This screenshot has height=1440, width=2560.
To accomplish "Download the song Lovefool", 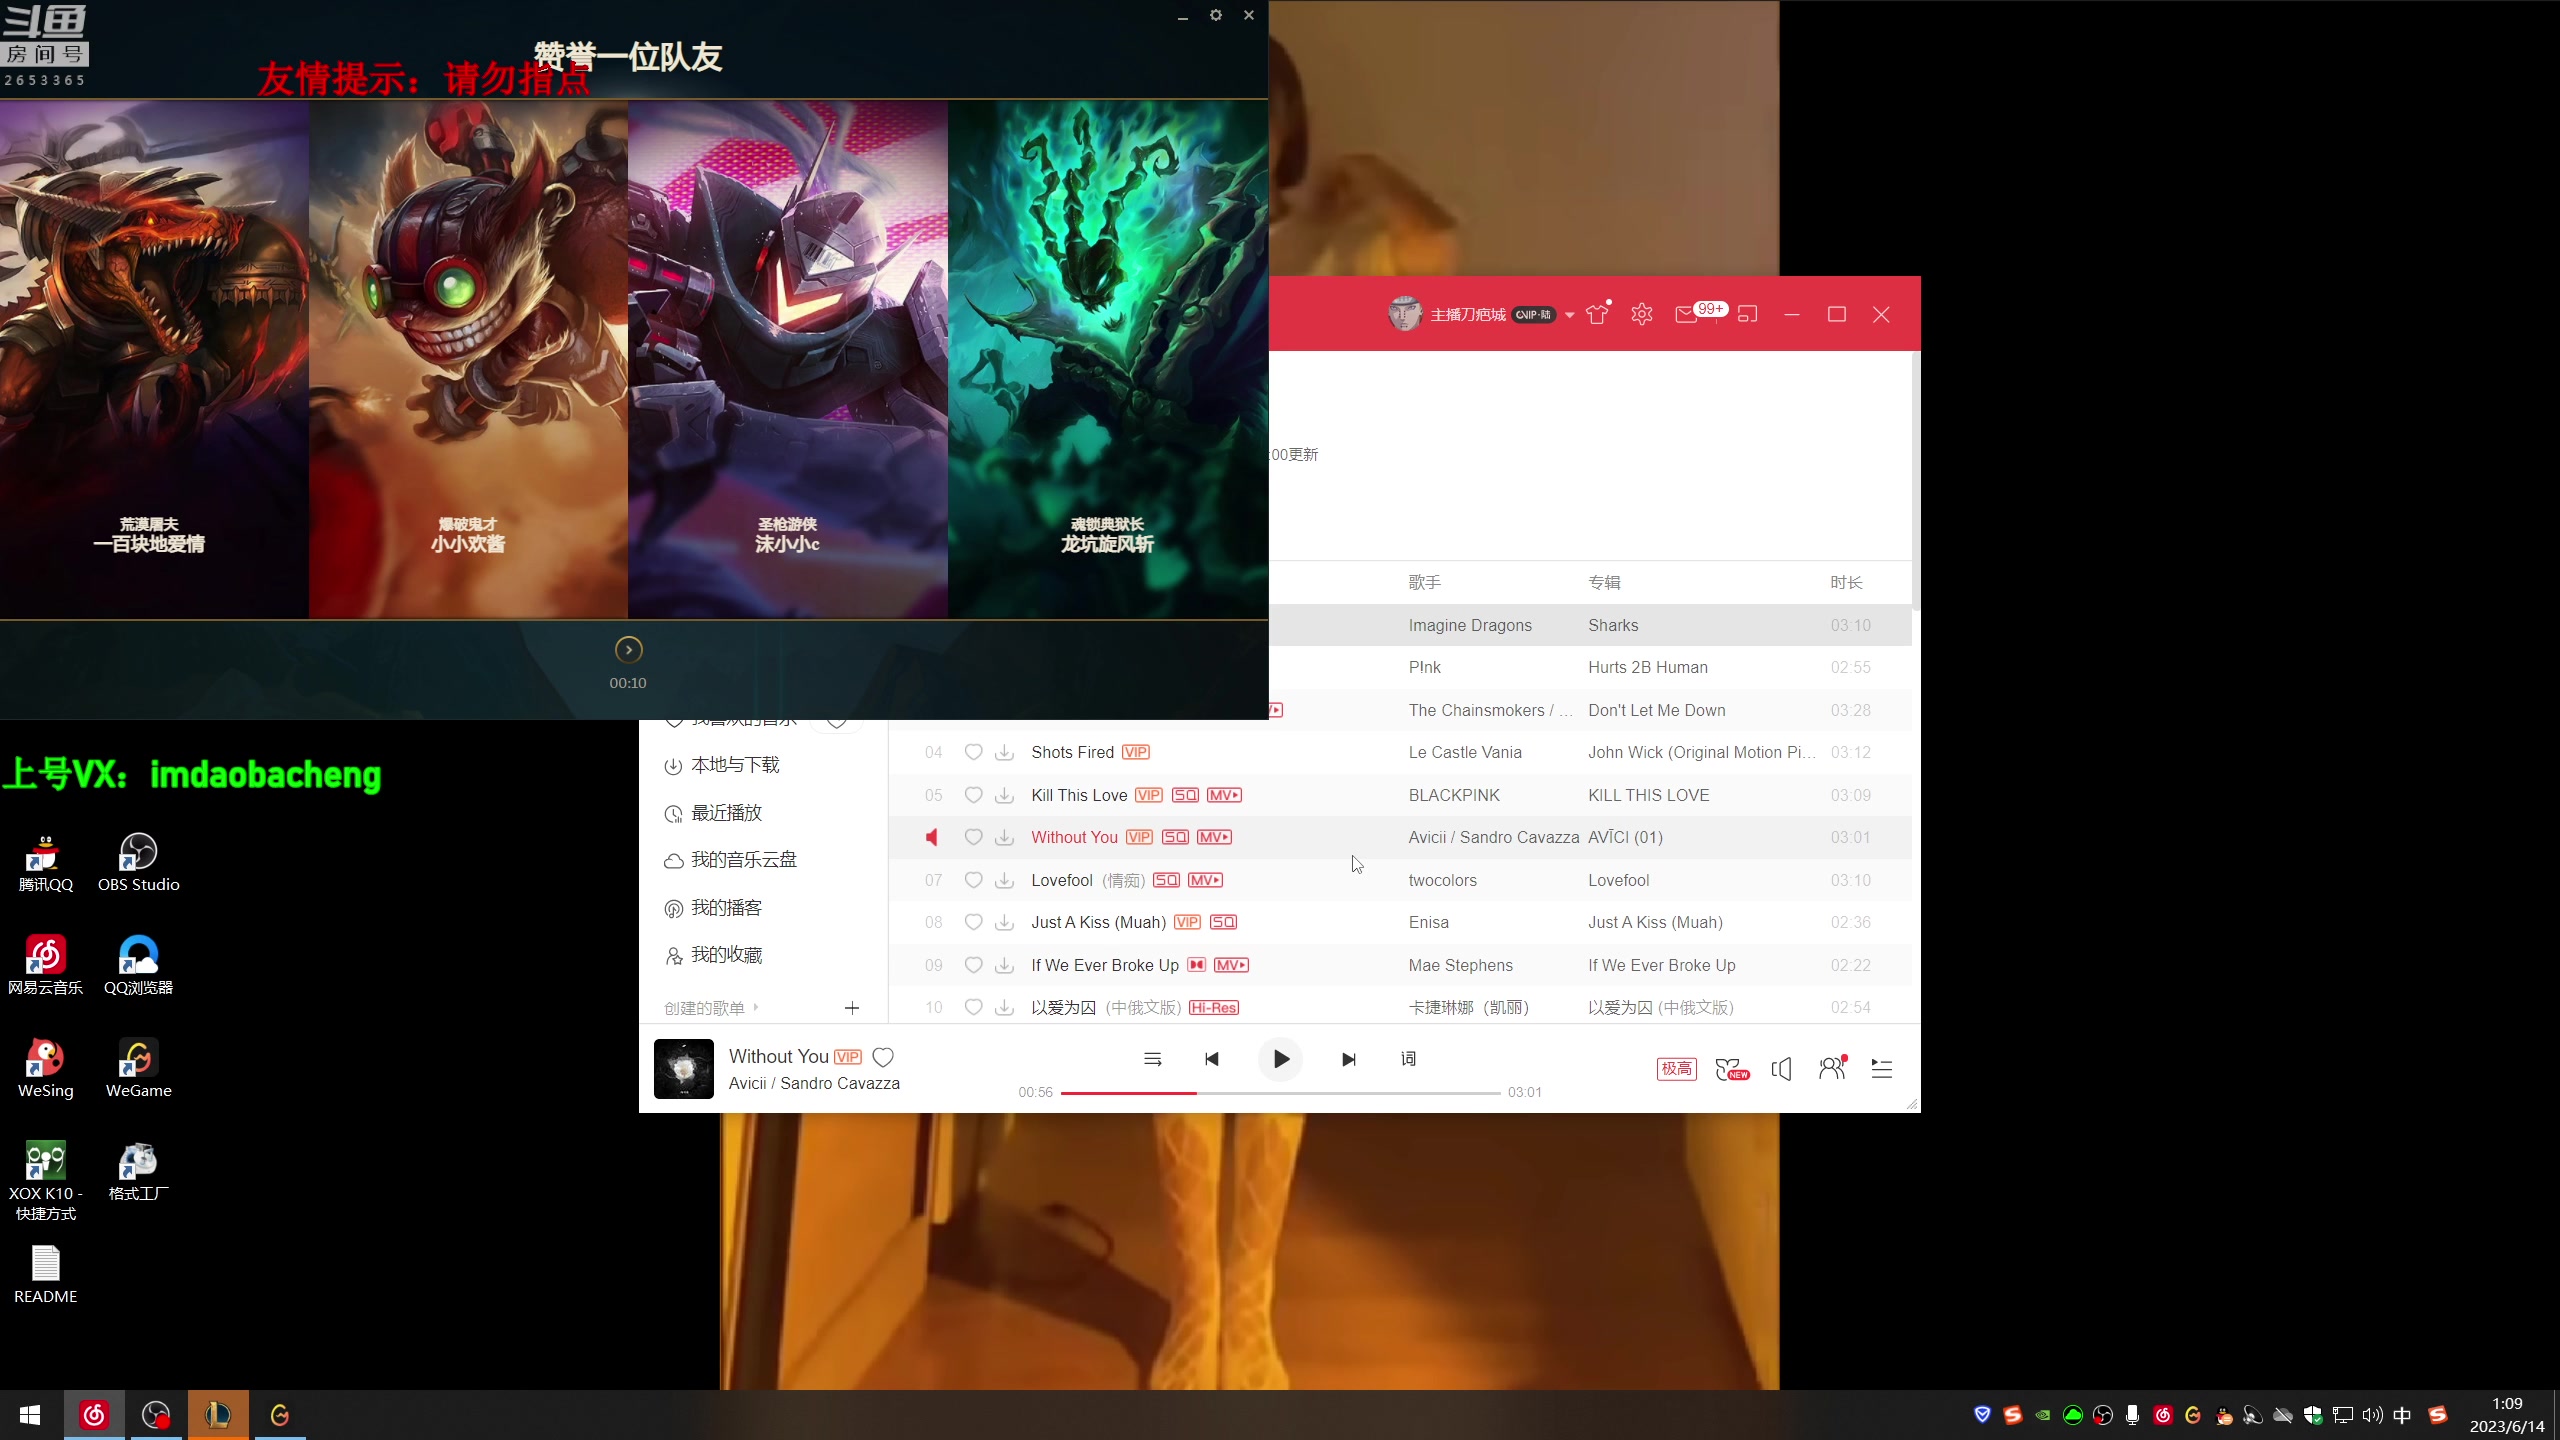I will (x=1005, y=880).
